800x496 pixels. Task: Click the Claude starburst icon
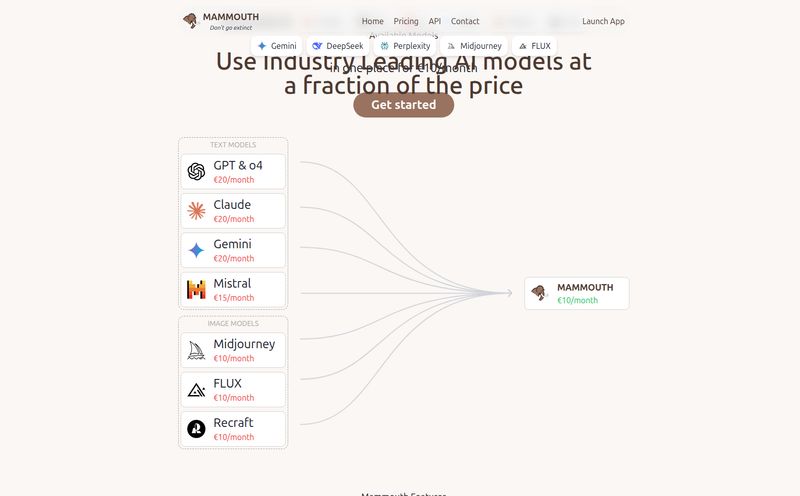(x=196, y=211)
